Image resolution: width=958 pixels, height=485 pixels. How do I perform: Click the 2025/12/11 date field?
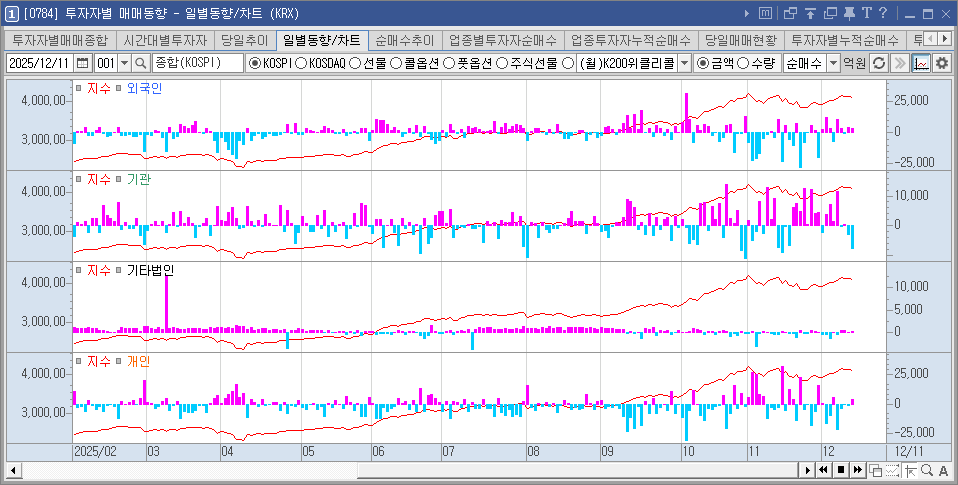pos(41,63)
